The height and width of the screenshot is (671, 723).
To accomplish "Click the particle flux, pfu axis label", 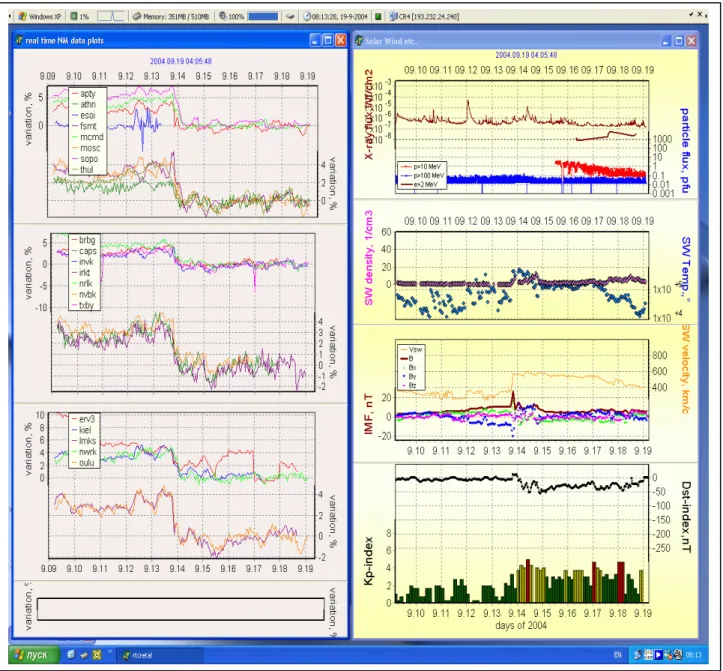I will tap(685, 150).
